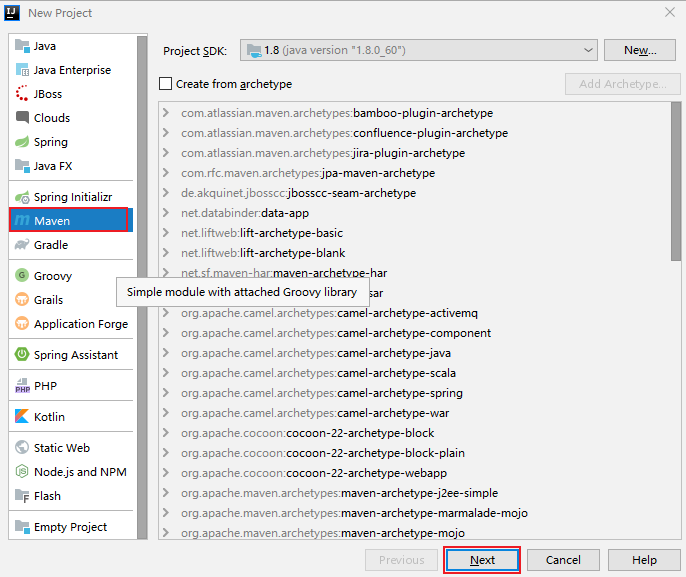Expand camel-archetype-activemq entry
The image size is (686, 577).
click(x=166, y=313)
